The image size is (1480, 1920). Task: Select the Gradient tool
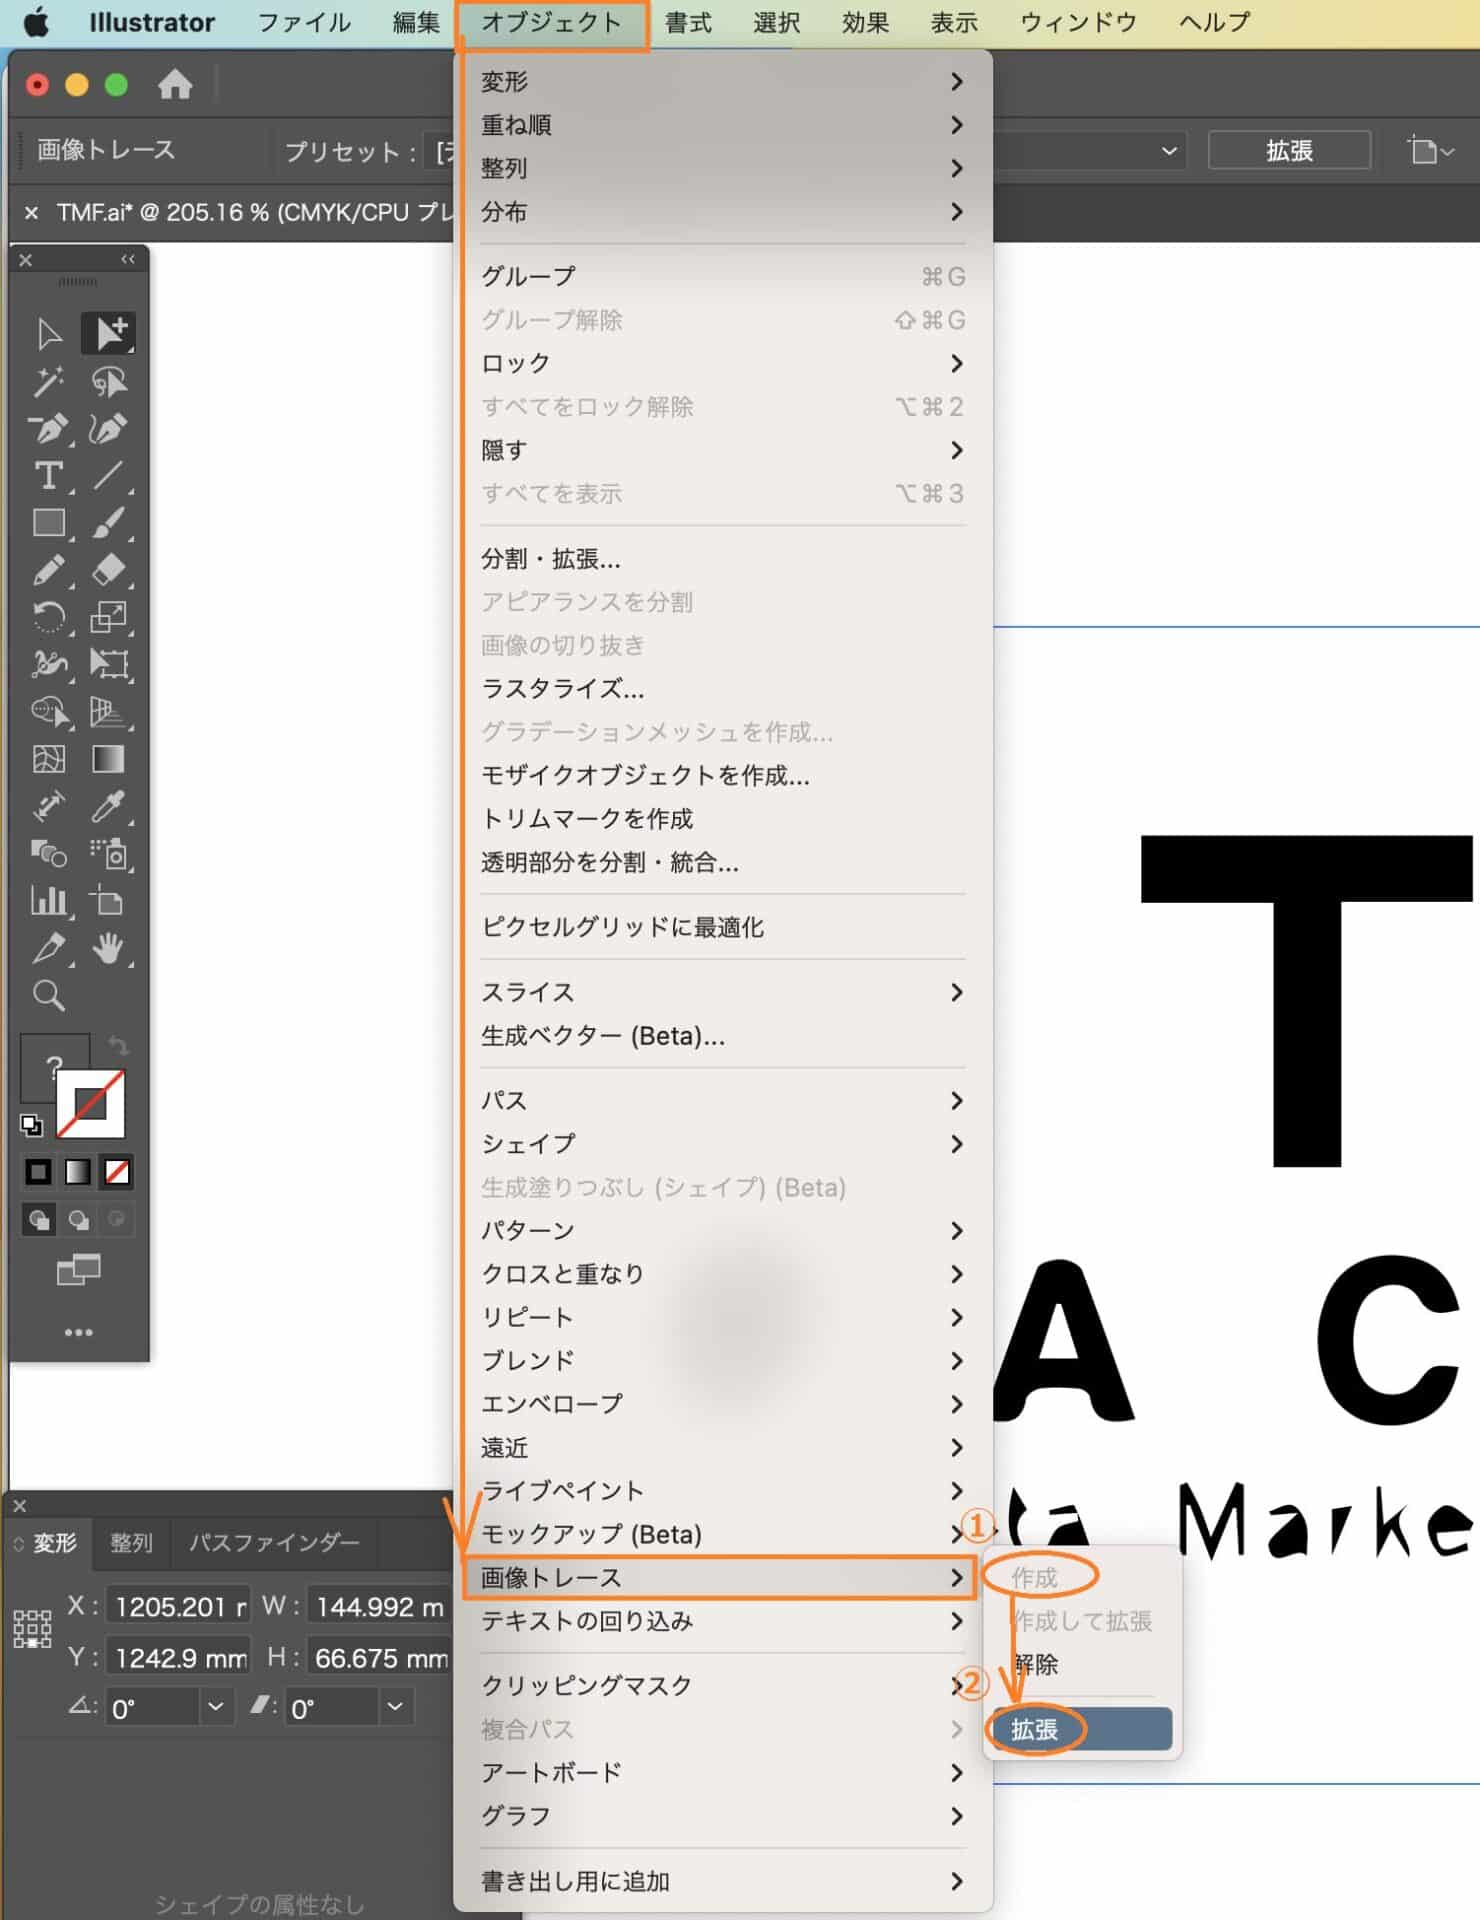coord(109,759)
